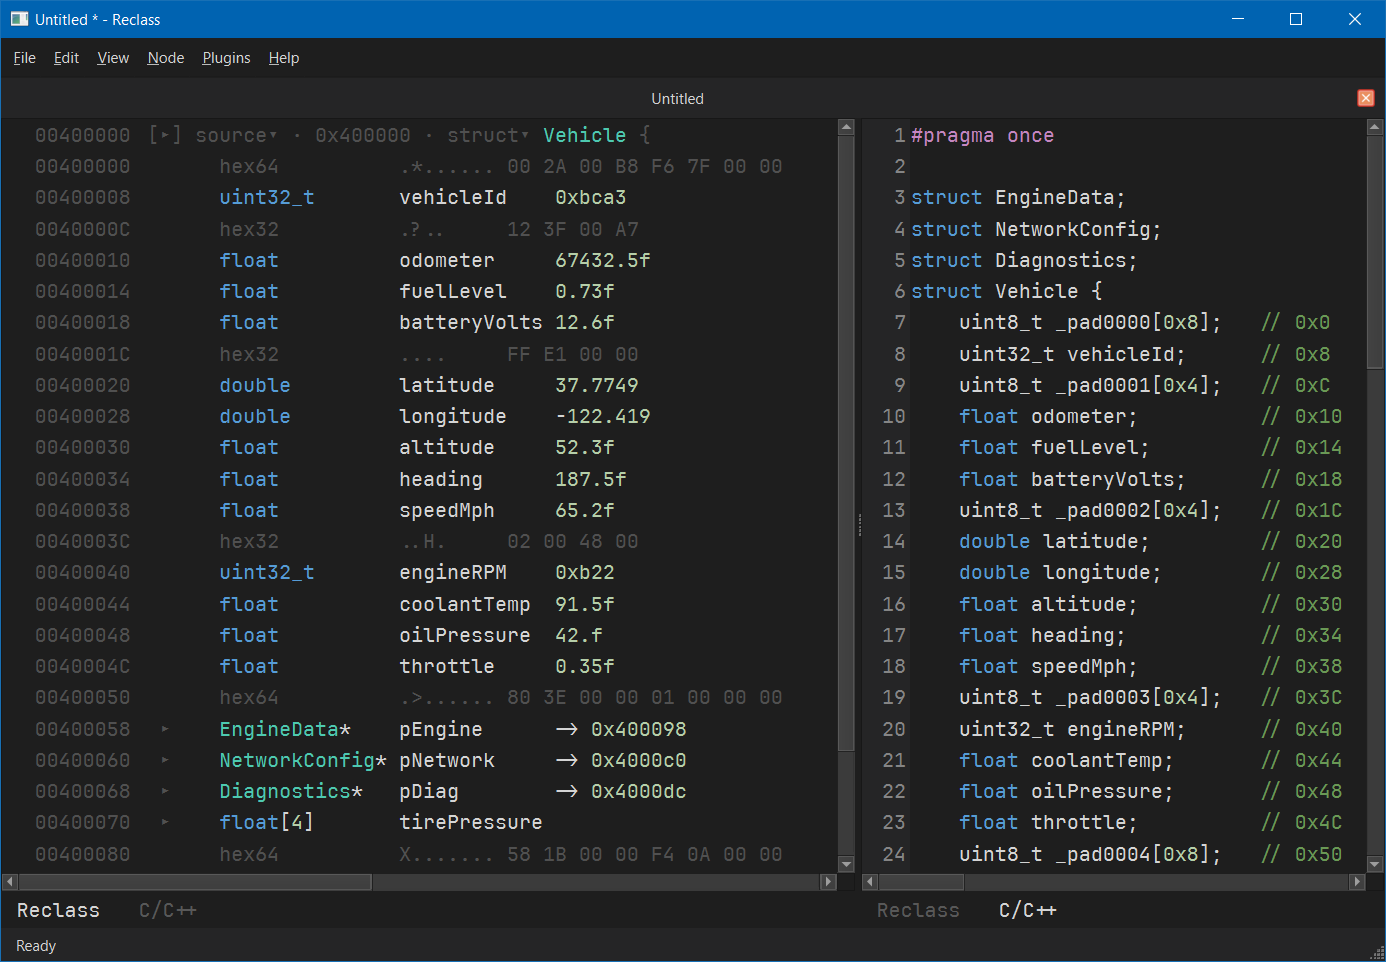
Task: Click the fuelLevel value 0.73f
Action: (x=585, y=291)
